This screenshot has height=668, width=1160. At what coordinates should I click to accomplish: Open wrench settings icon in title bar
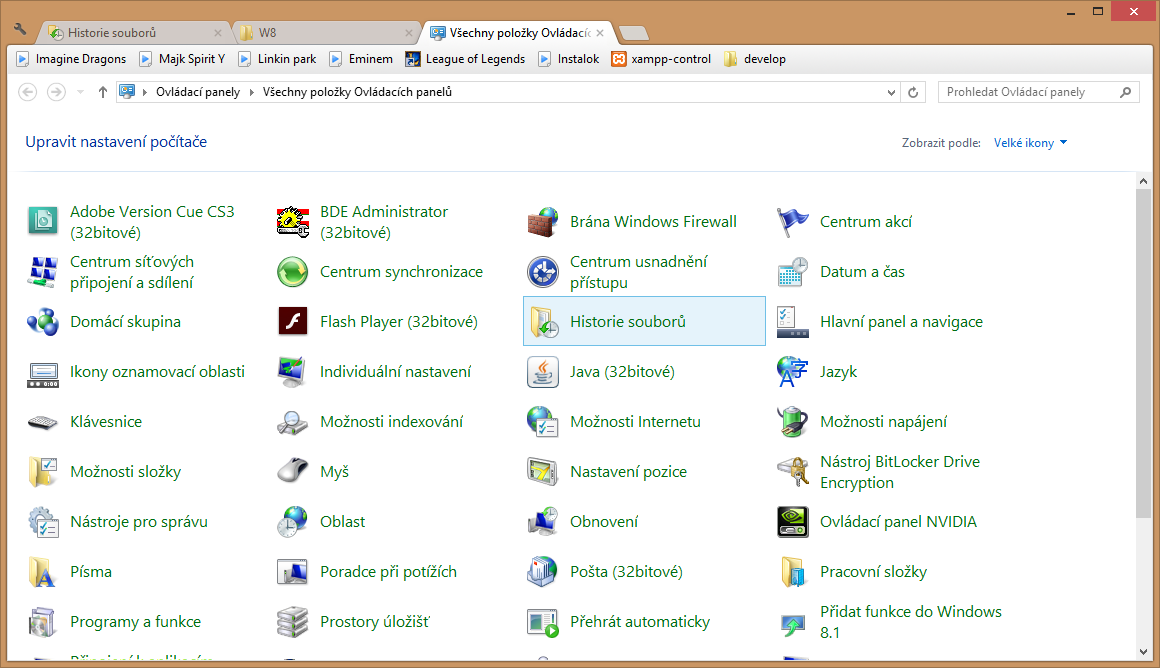coord(20,30)
